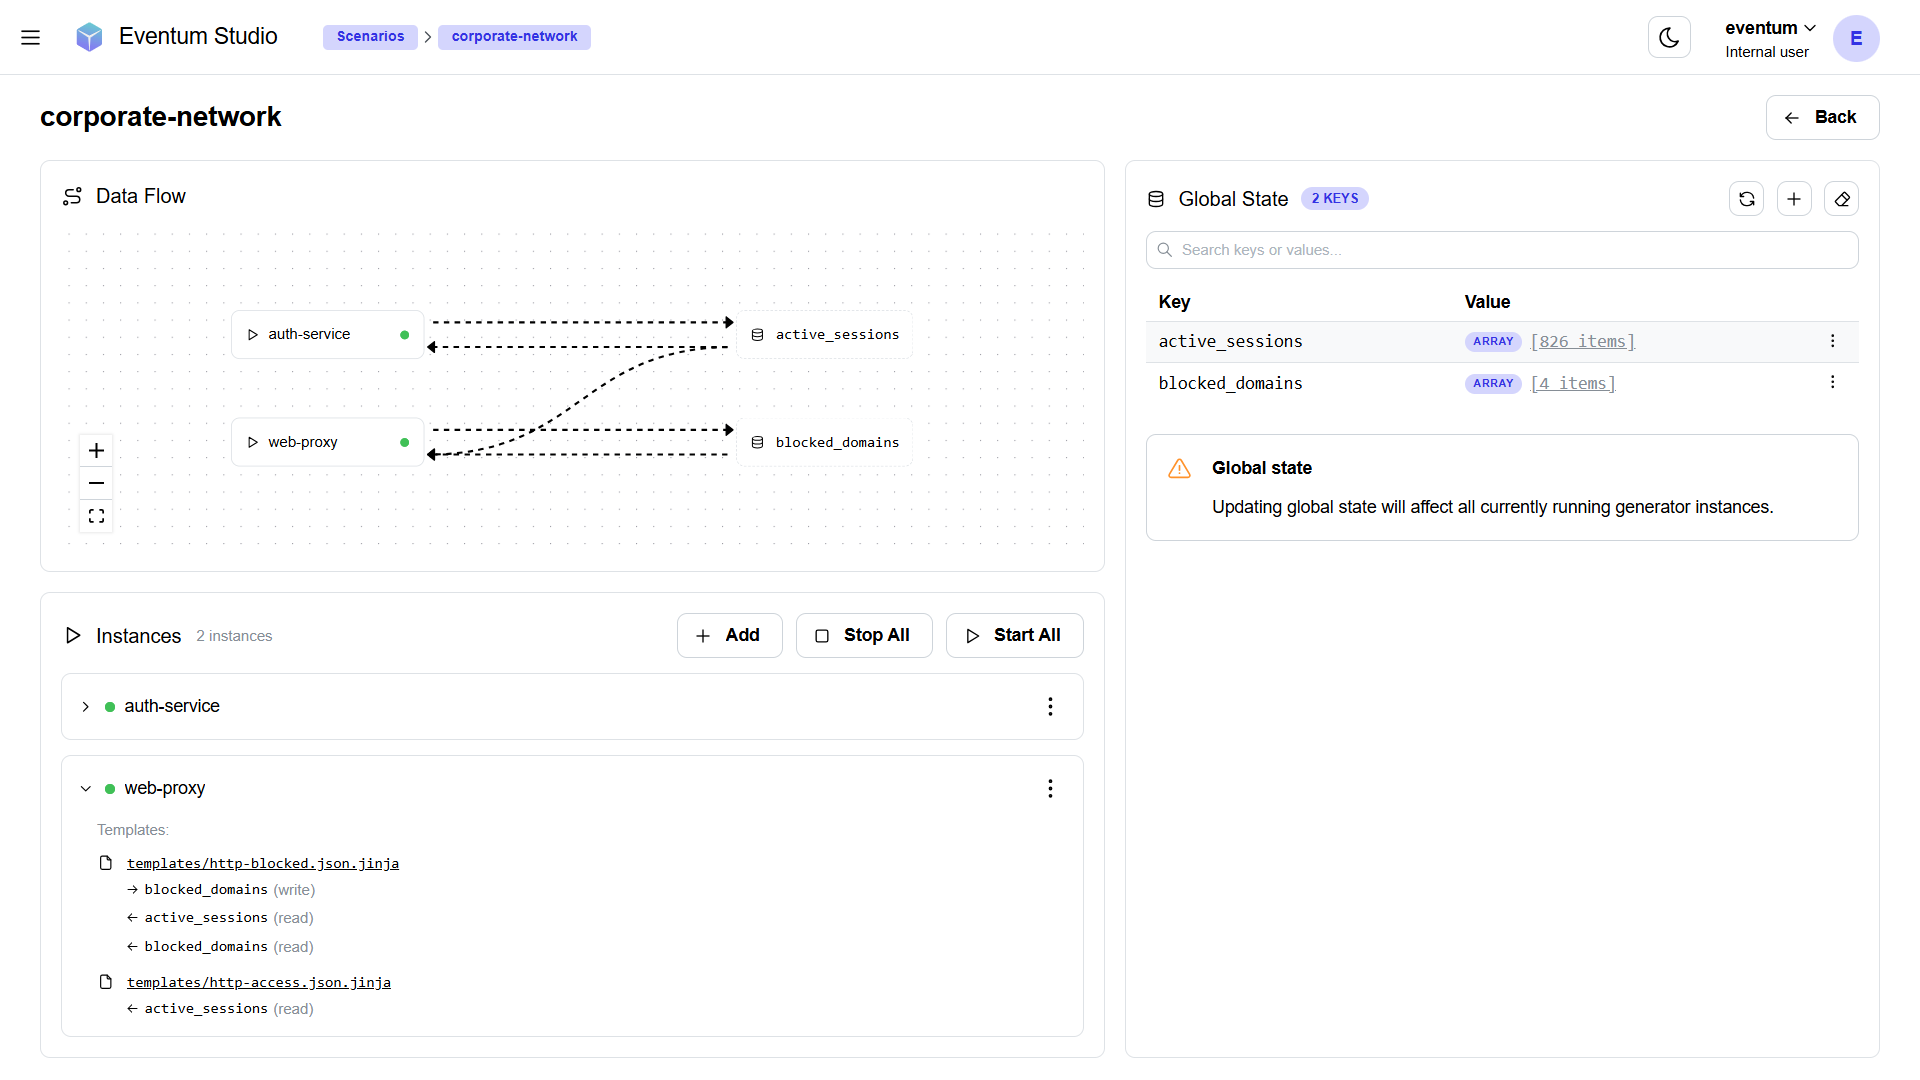Toggle dark mode with the moon icon
The image size is (1920, 1080).
tap(1668, 37)
